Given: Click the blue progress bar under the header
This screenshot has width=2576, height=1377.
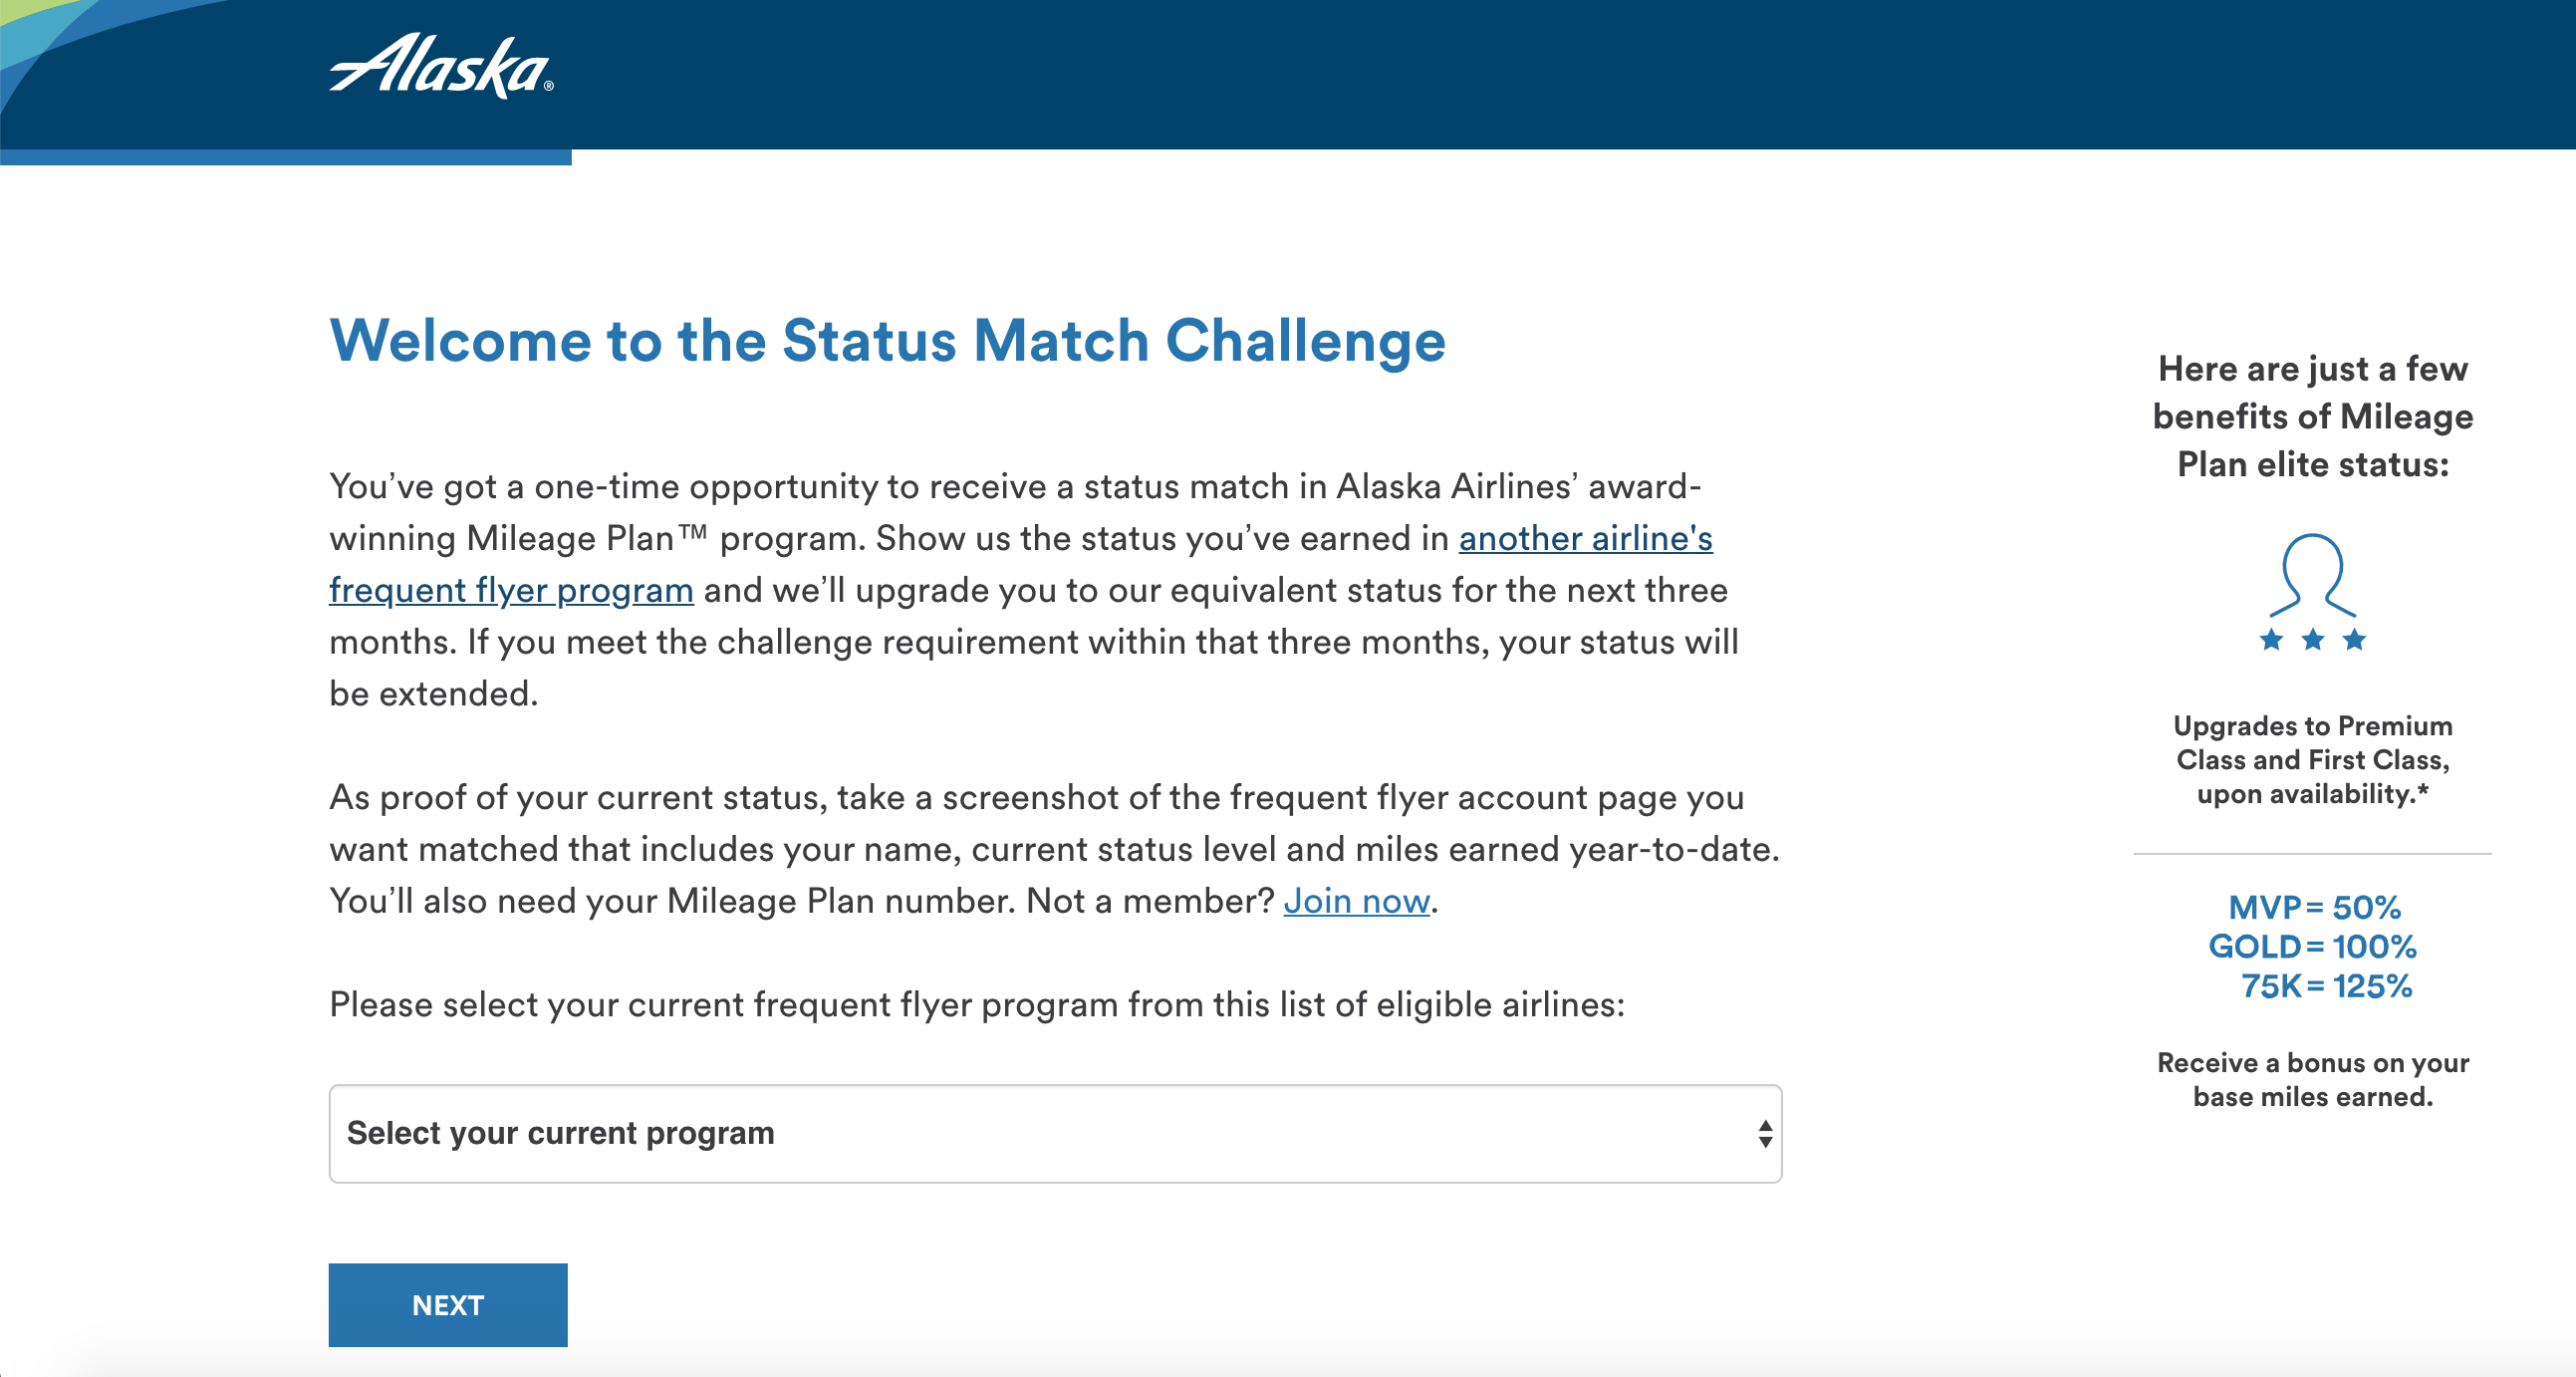Looking at the screenshot, I should point(285,157).
